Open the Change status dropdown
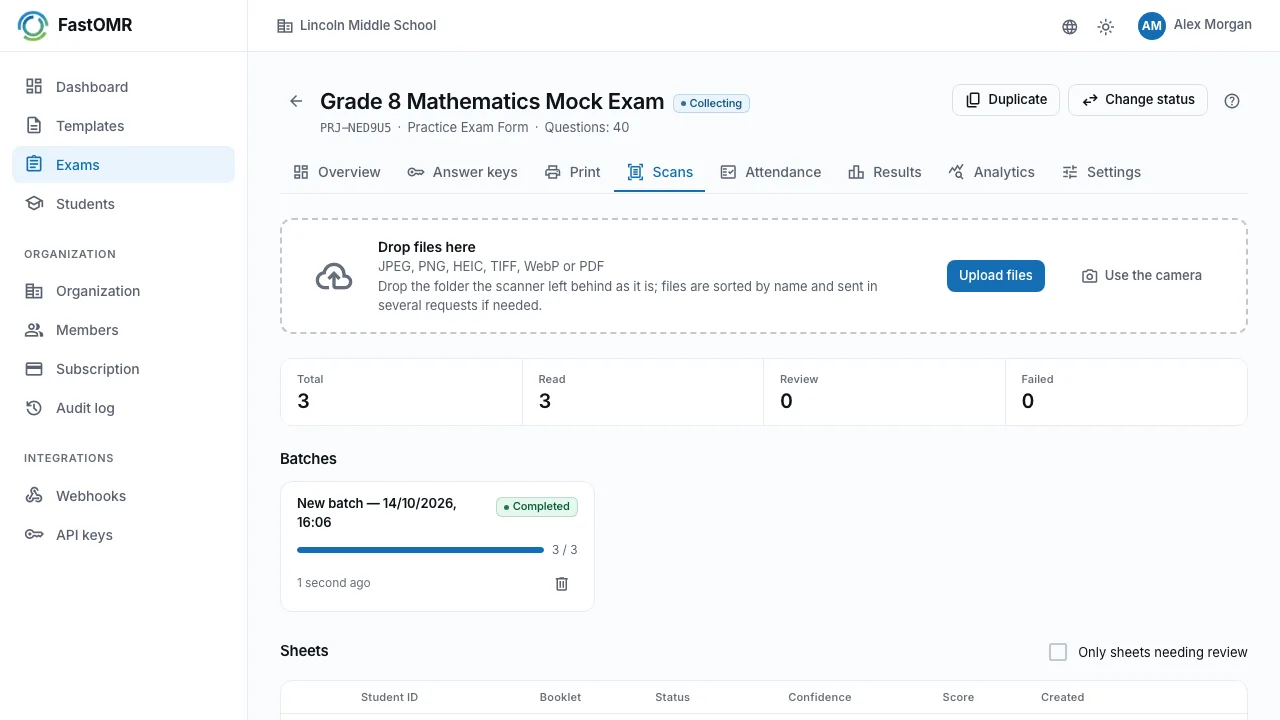Viewport: 1280px width, 720px height. [1138, 100]
